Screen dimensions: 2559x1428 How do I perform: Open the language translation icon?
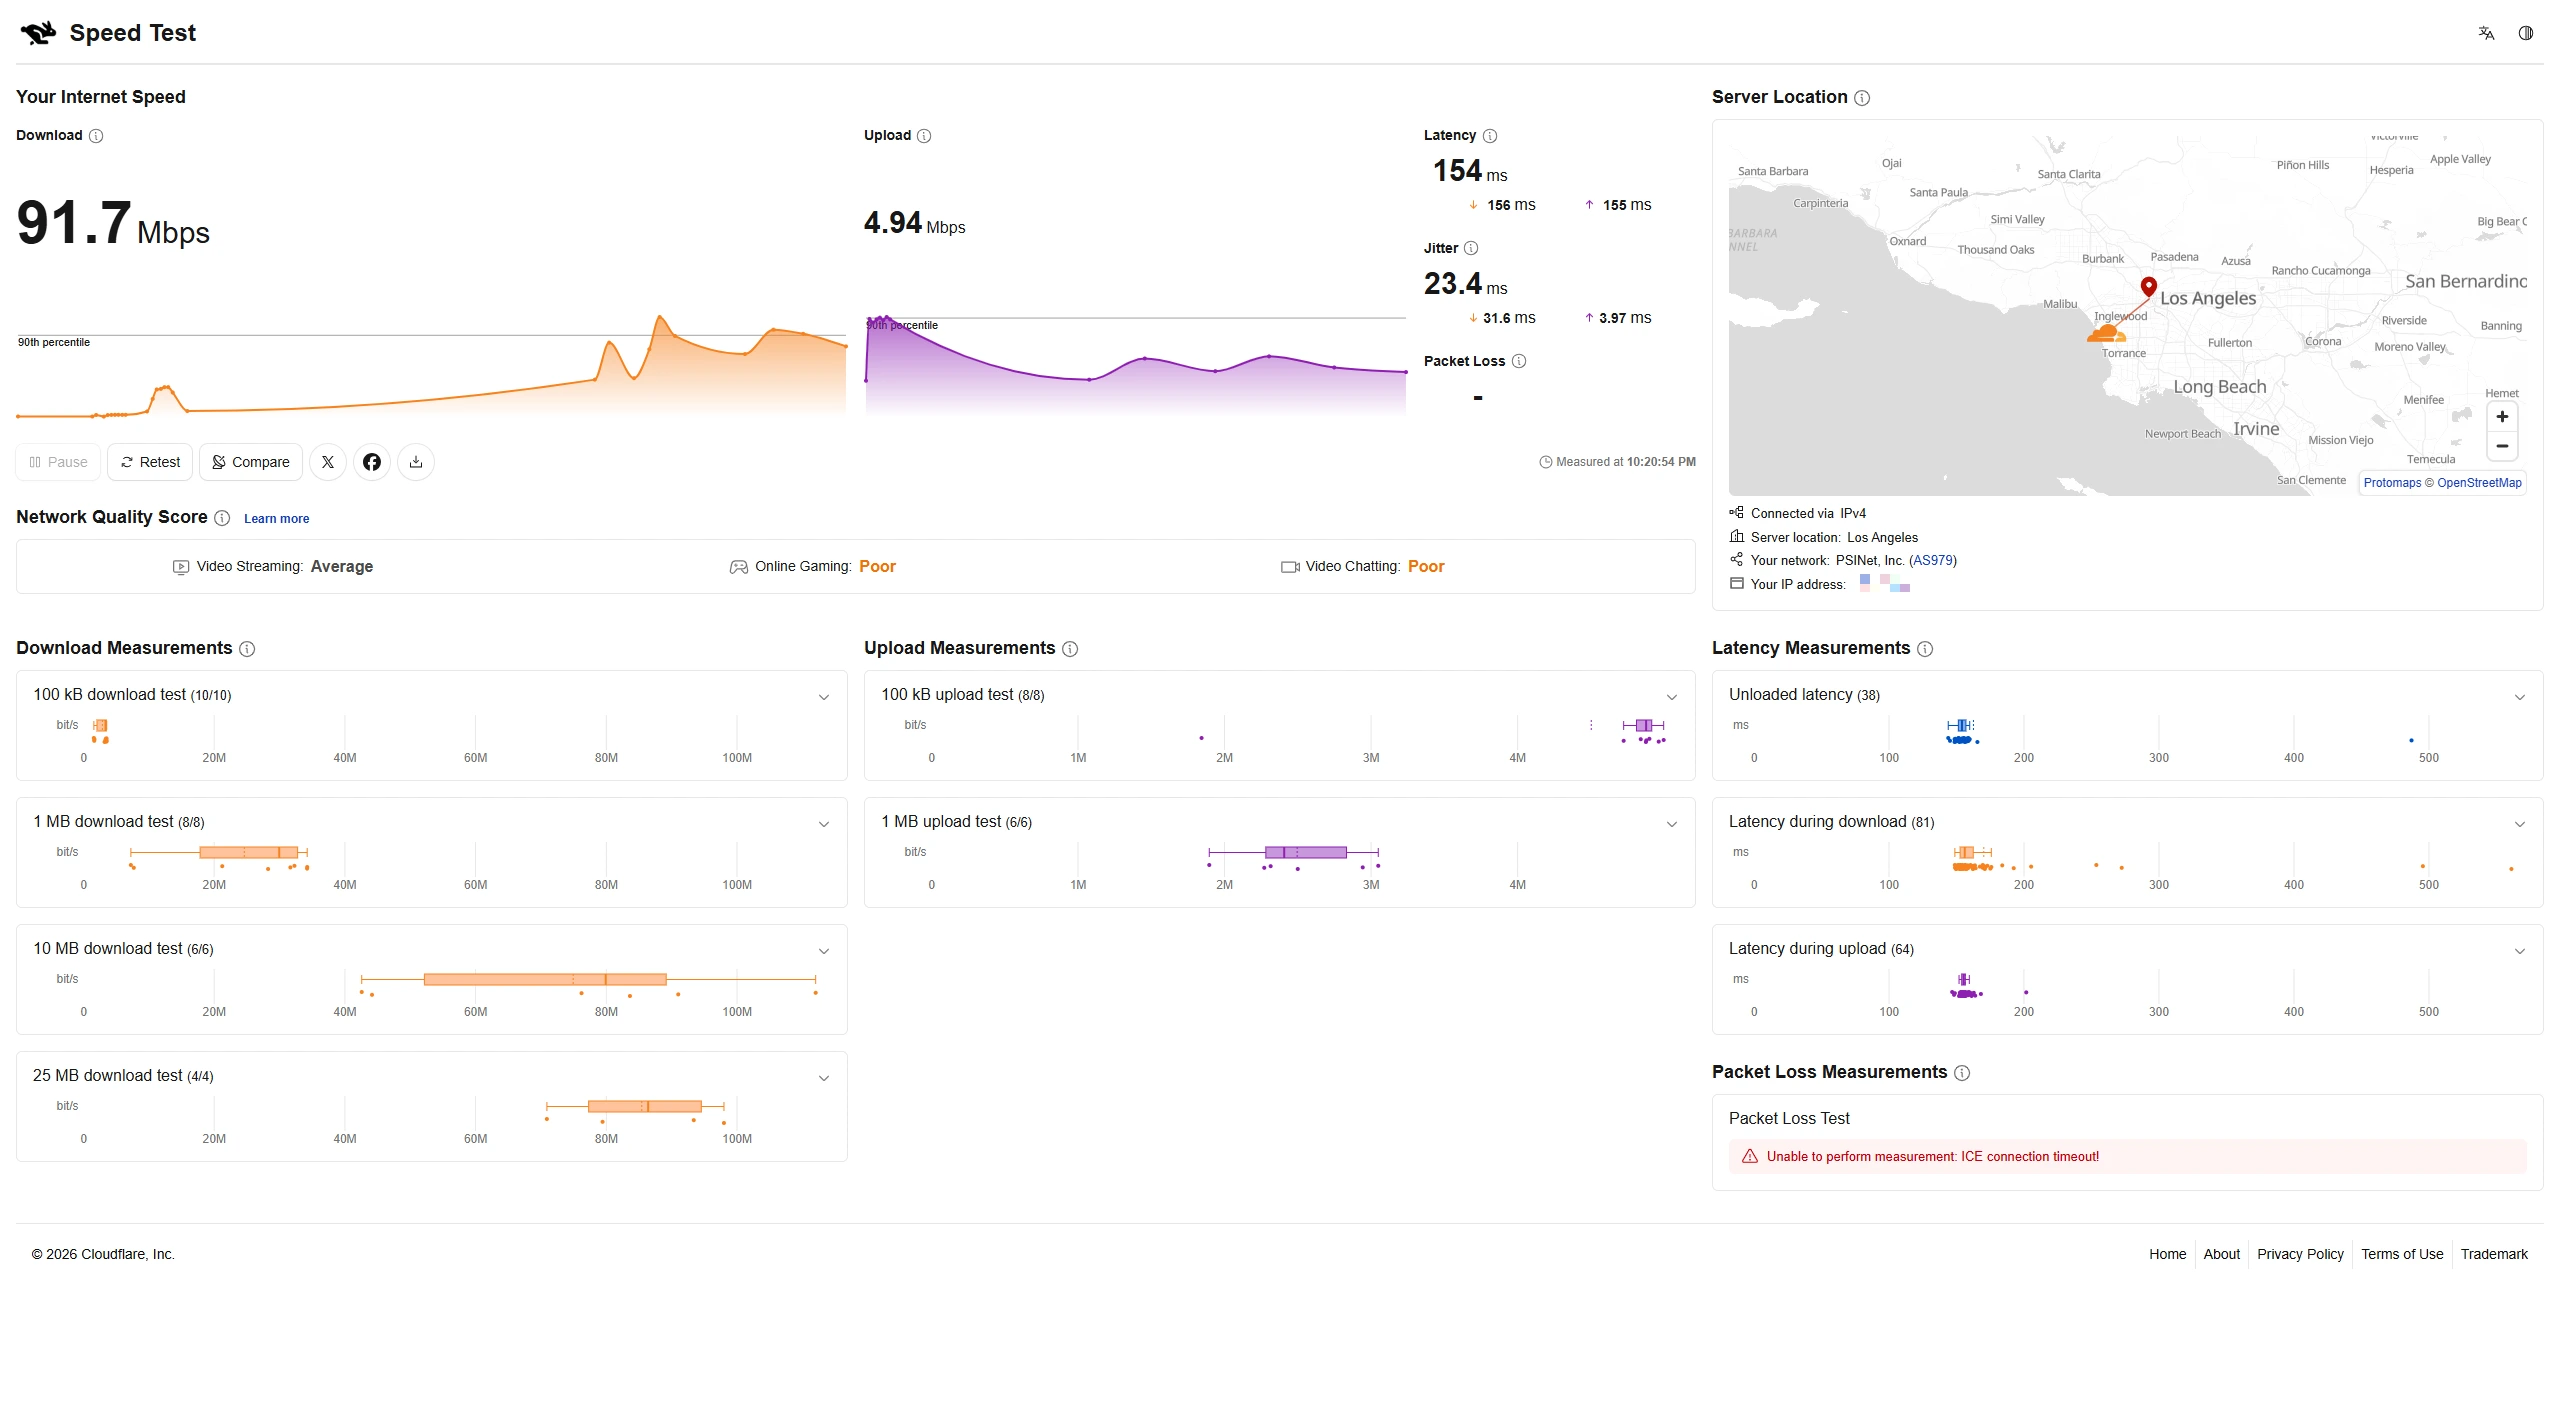tap(2486, 33)
